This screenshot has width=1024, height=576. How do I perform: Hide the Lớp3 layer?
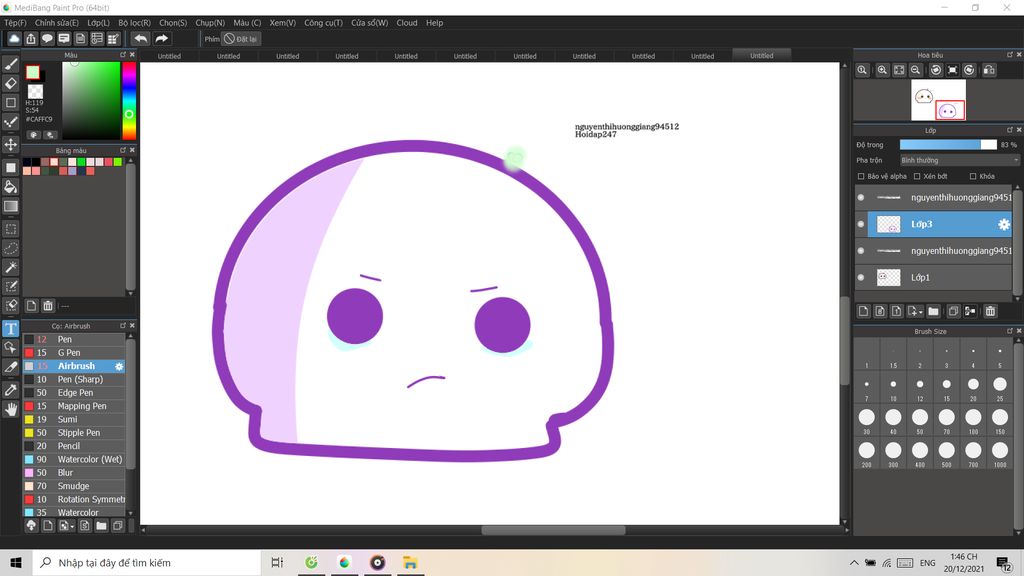861,224
